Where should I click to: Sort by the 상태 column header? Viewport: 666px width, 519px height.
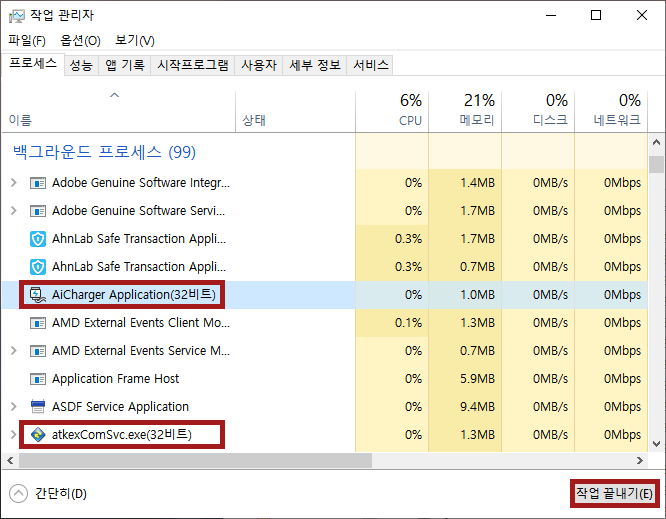tap(295, 112)
